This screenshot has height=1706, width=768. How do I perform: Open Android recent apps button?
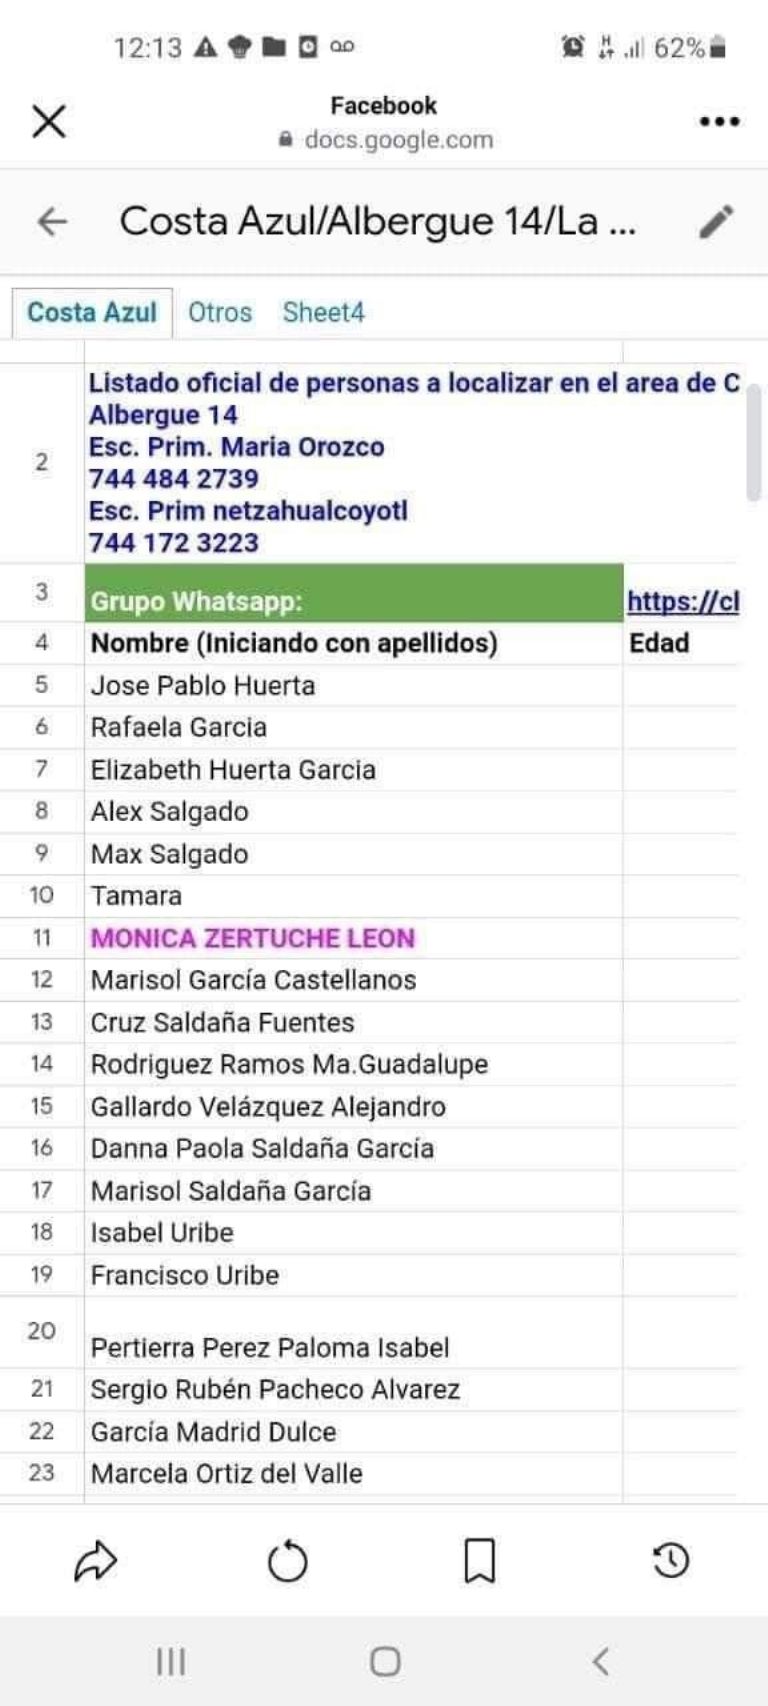[x=171, y=1662]
